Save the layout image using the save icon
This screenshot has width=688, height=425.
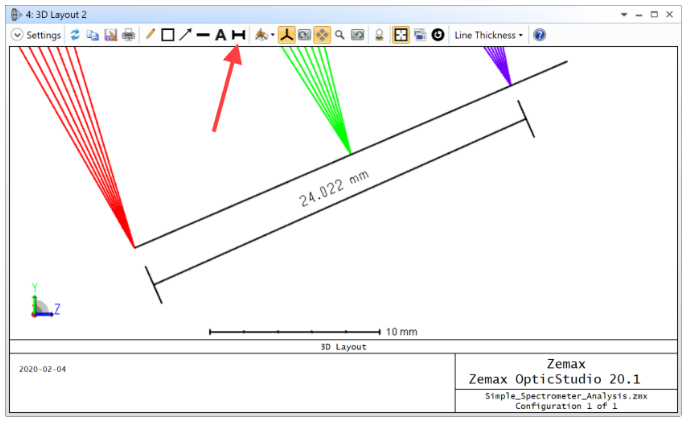pyautogui.click(x=110, y=35)
